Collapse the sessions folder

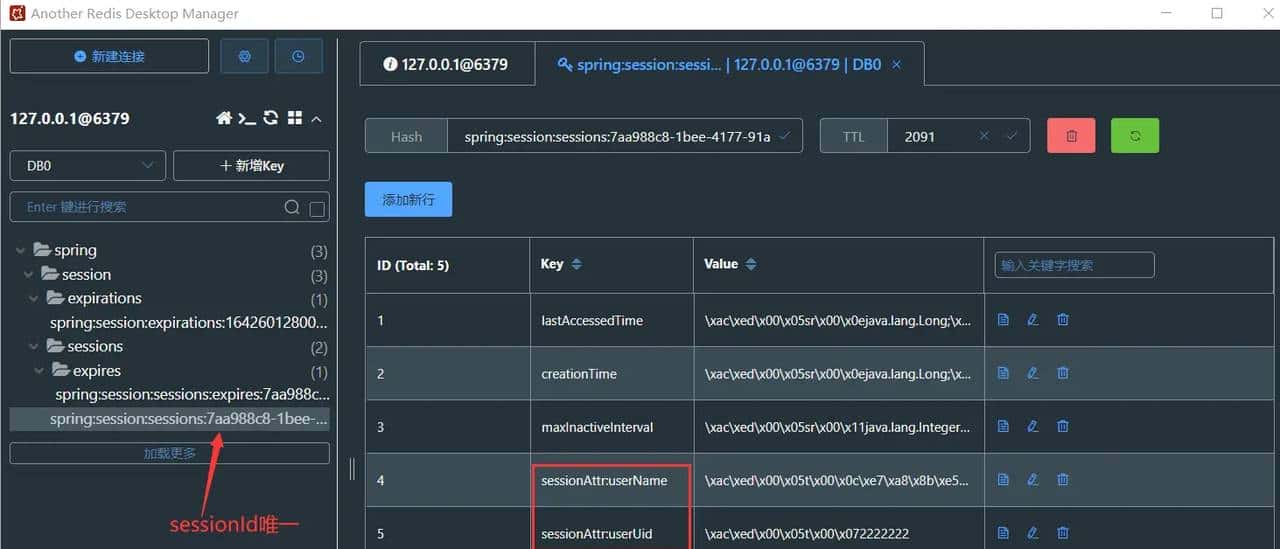(36, 346)
